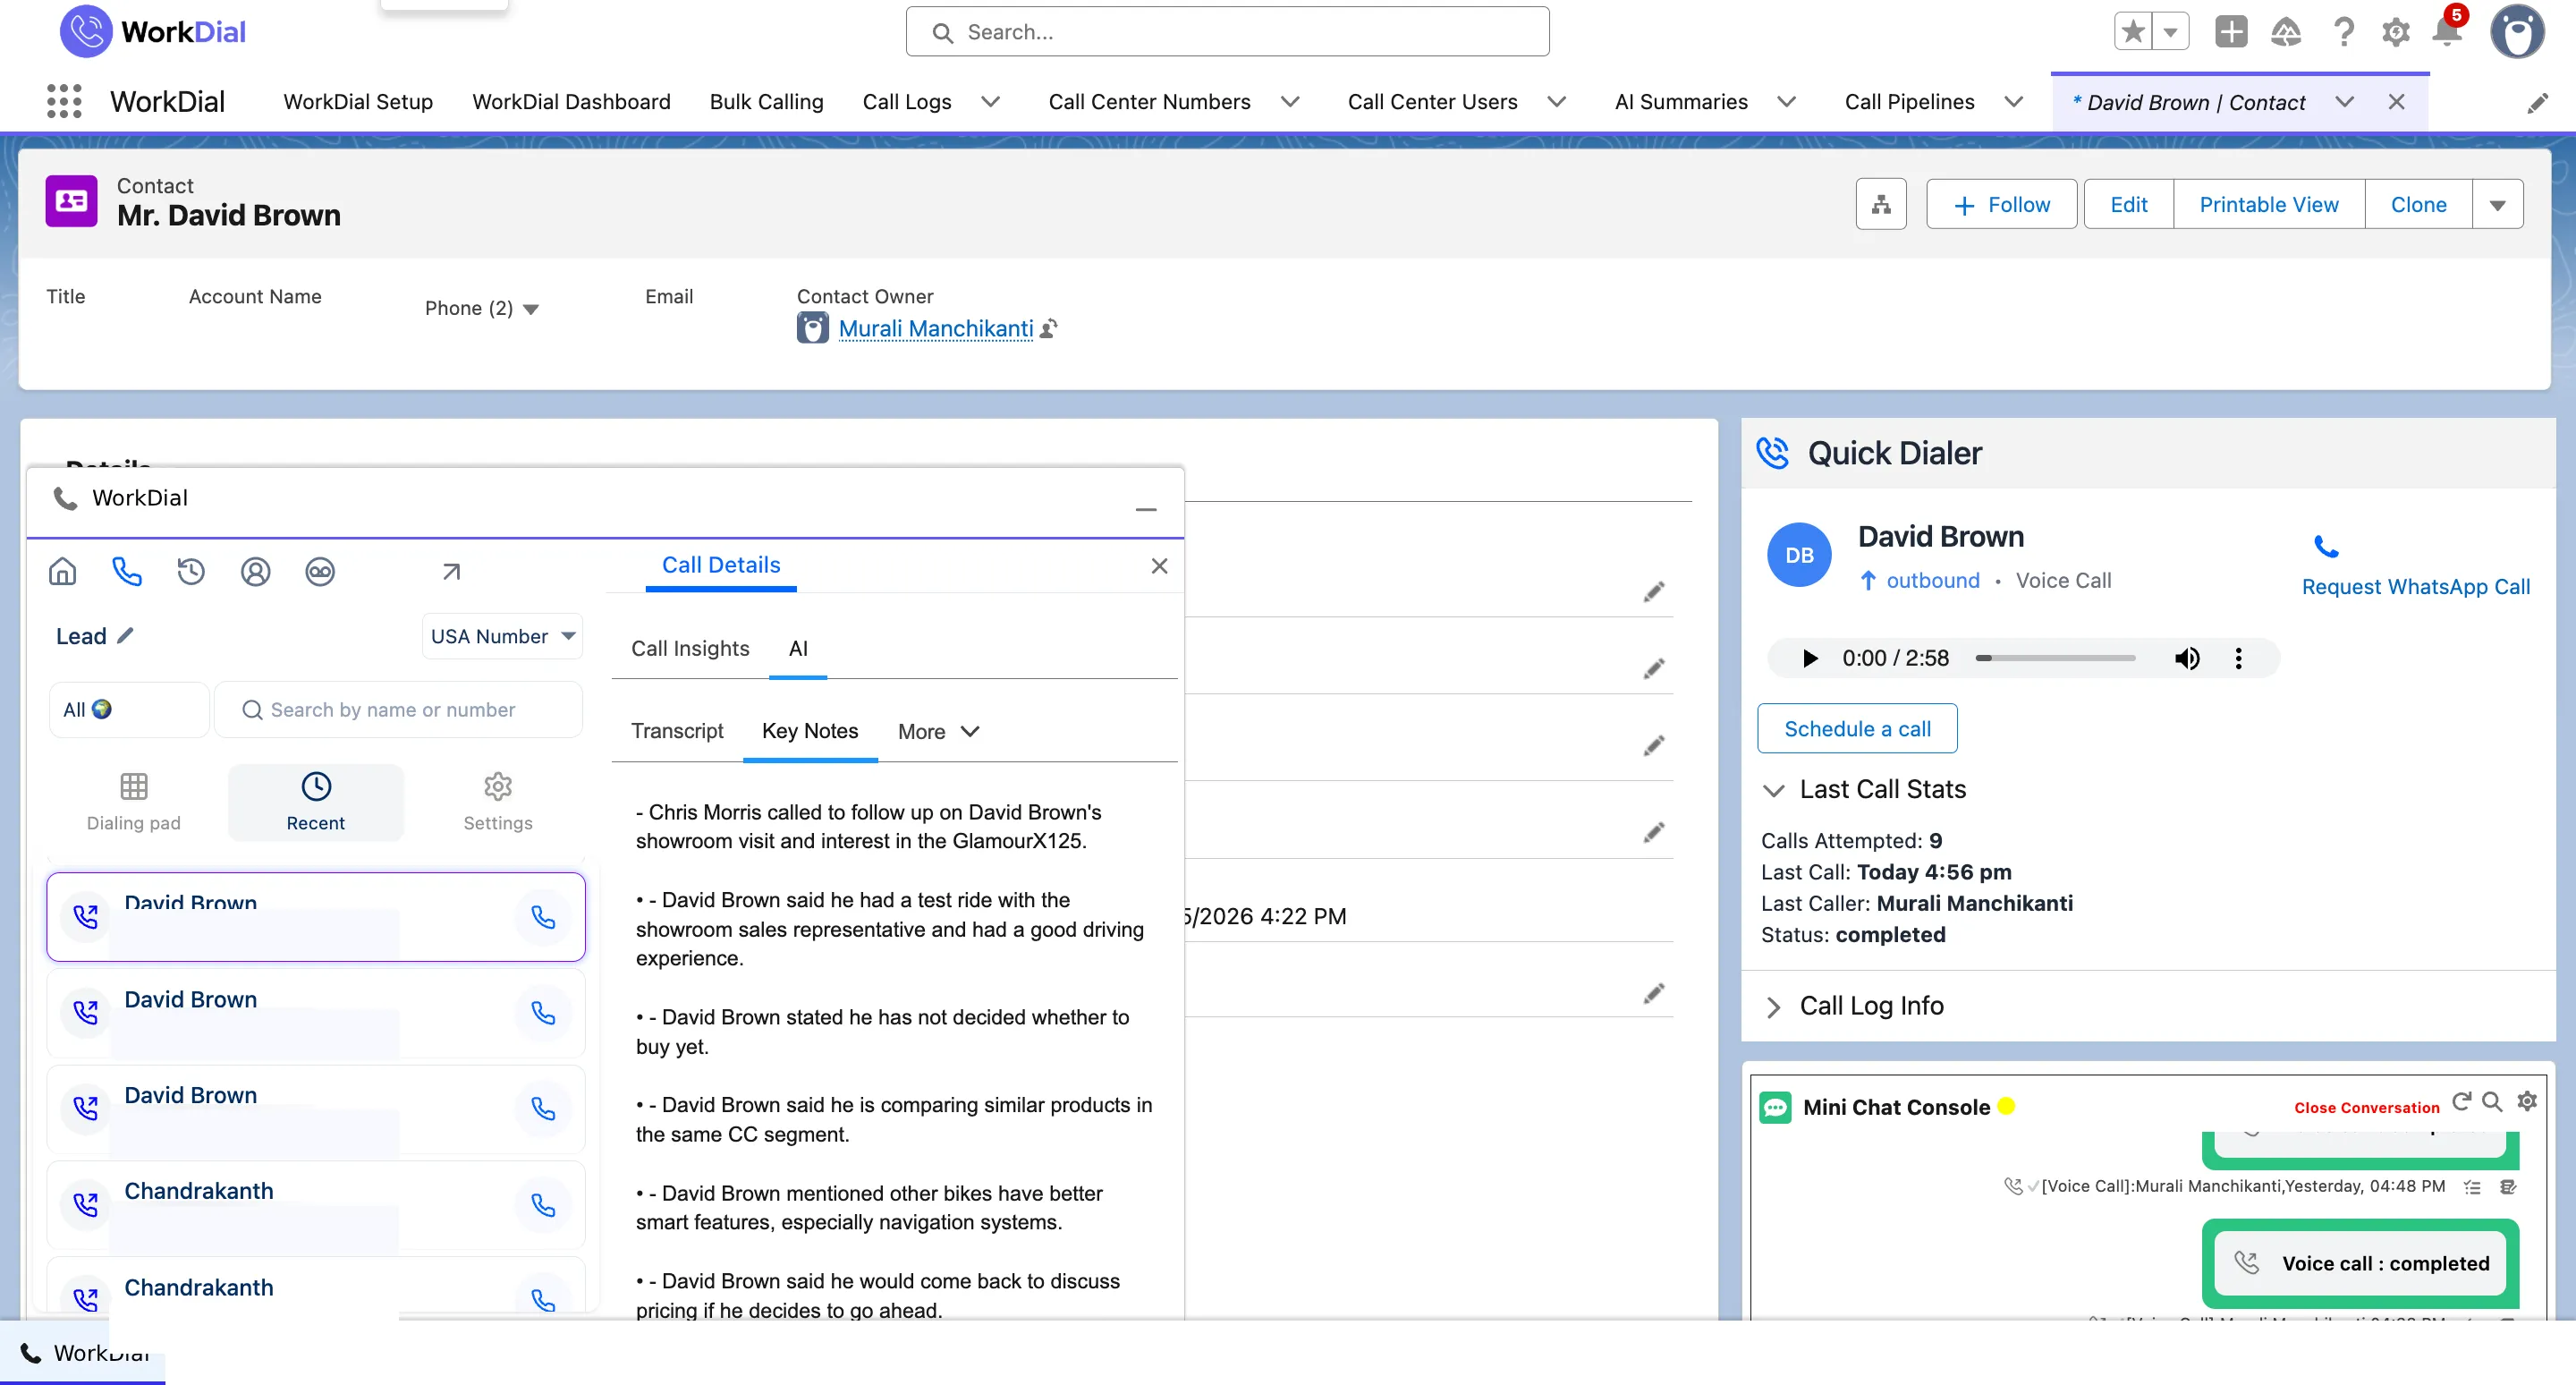Open recording player more options
Image resolution: width=2576 pixels, height=1385 pixels.
coord(2238,658)
